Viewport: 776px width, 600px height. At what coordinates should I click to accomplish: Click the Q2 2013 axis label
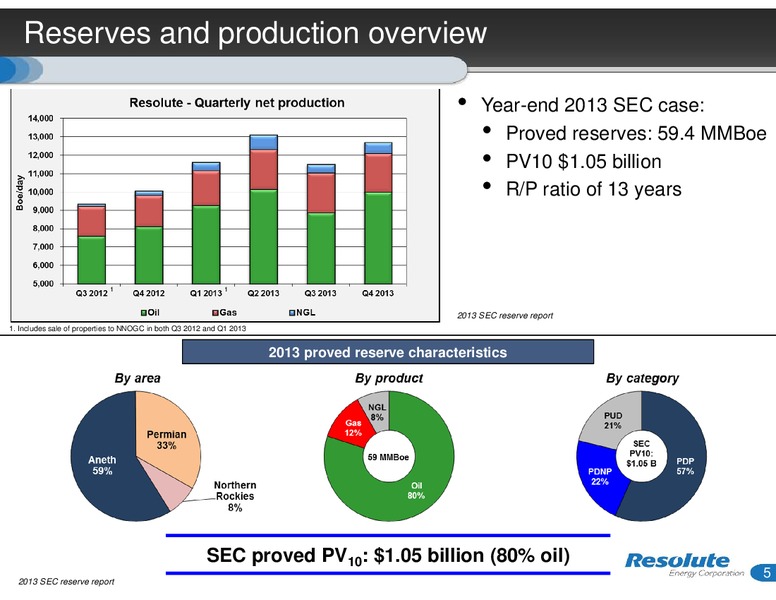tap(263, 293)
